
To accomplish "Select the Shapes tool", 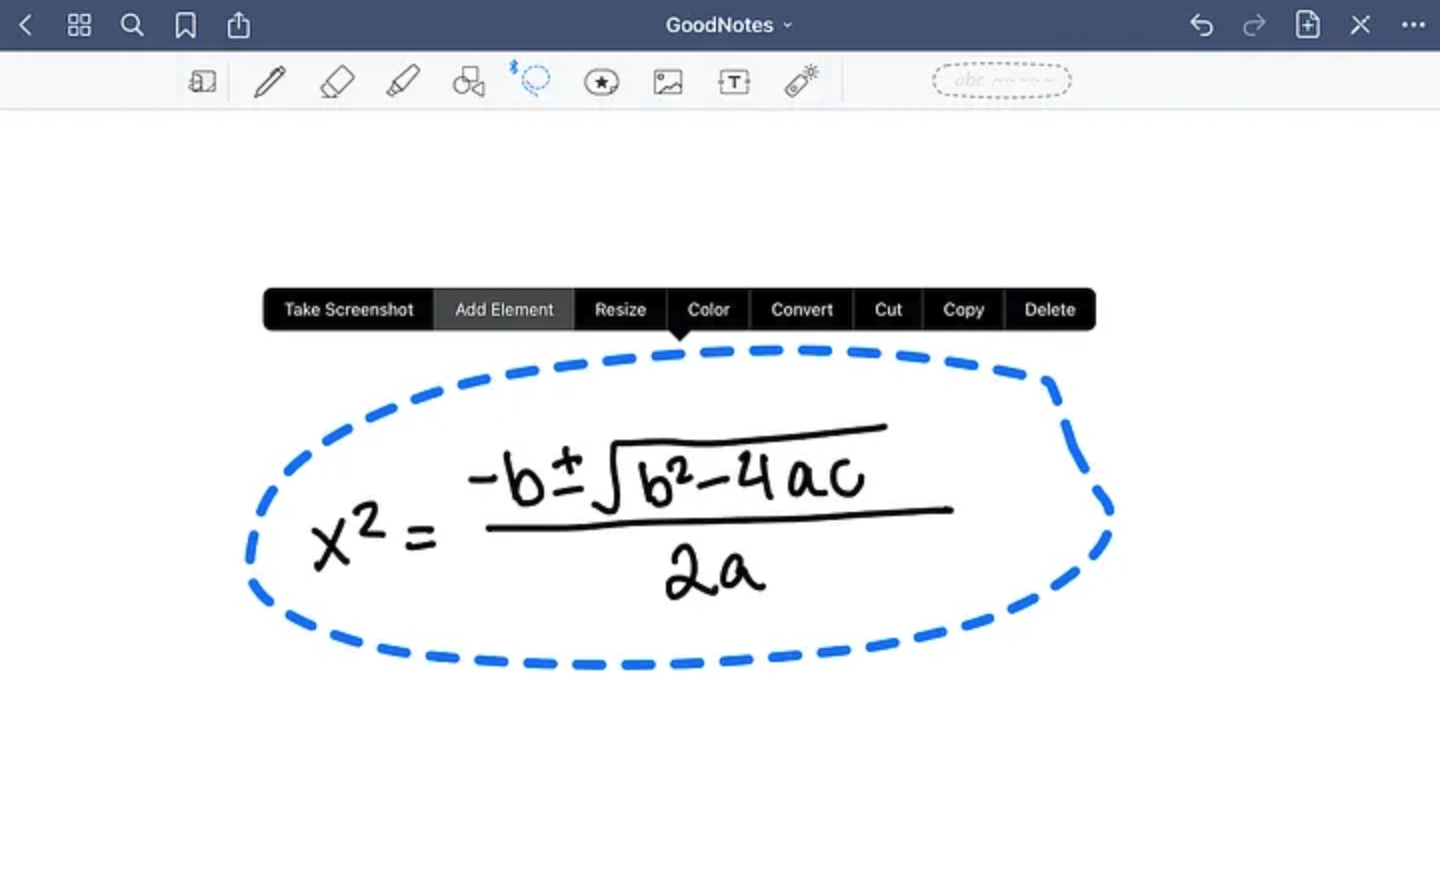I will (x=468, y=81).
